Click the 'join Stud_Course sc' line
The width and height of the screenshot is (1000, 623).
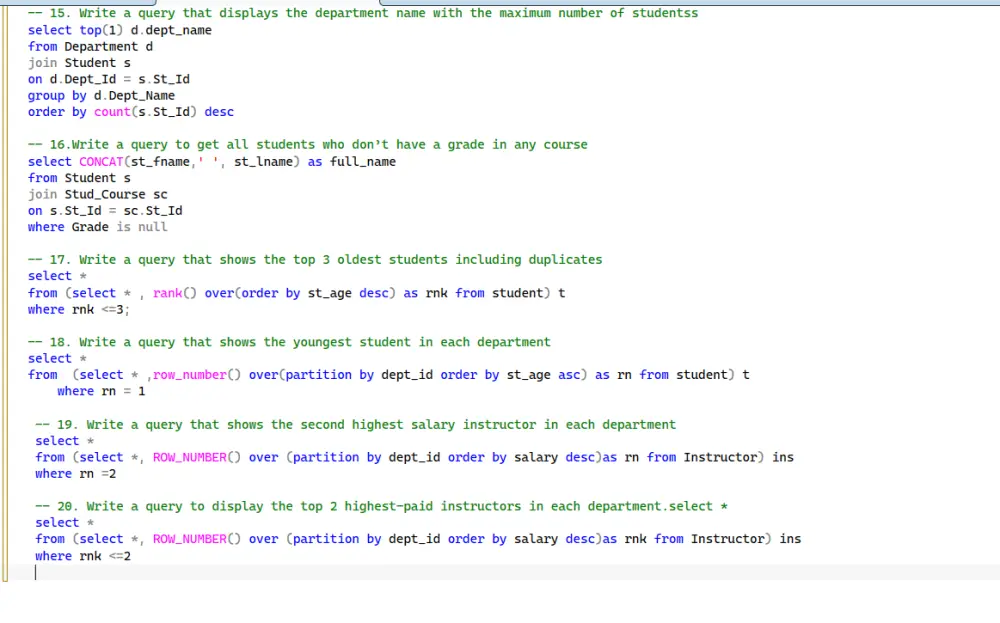(x=98, y=194)
